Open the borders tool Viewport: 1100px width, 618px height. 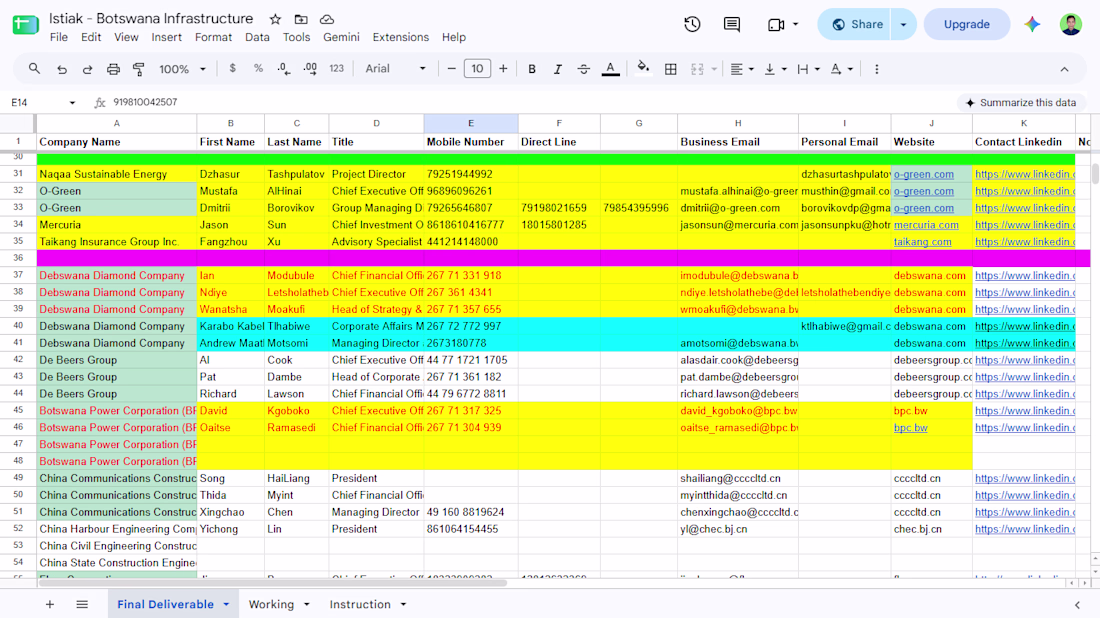(x=671, y=69)
